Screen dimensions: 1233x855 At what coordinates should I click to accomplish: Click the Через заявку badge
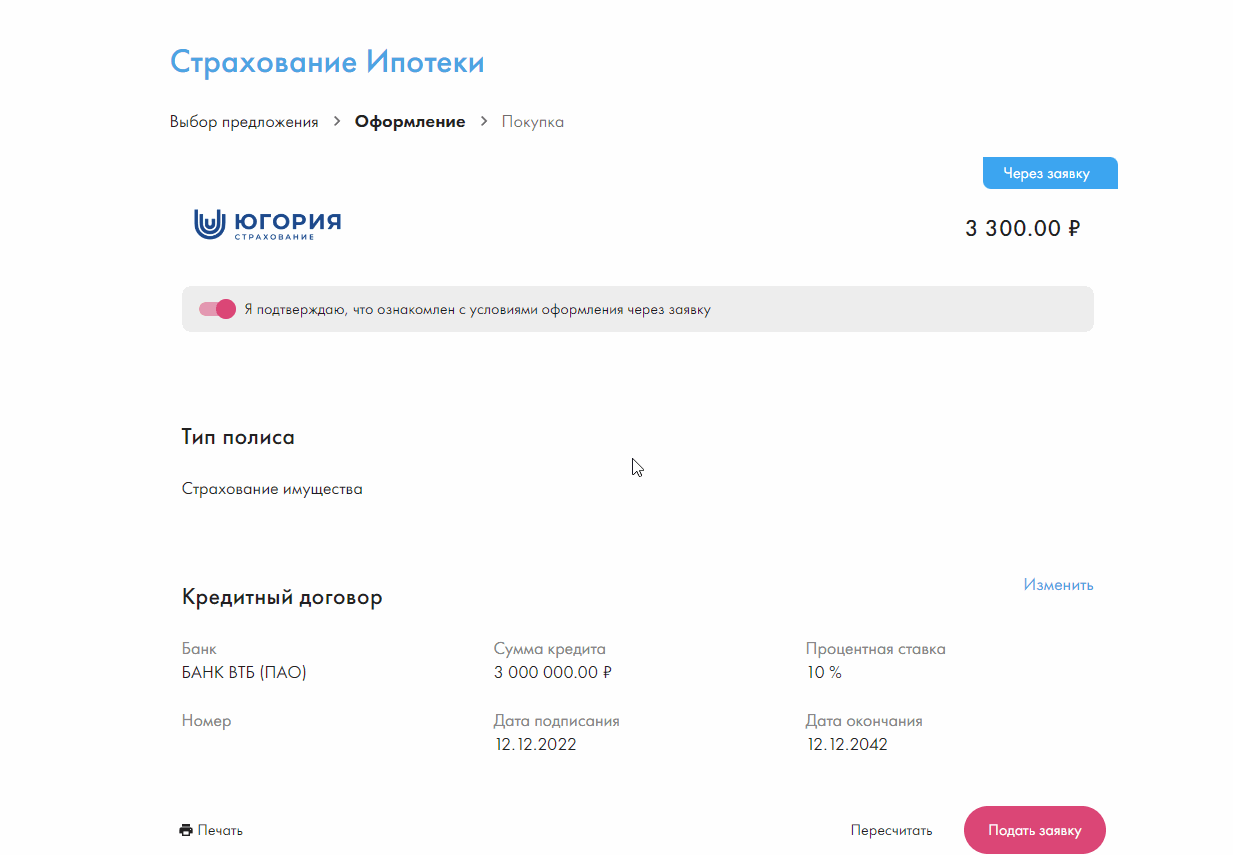(x=1050, y=173)
